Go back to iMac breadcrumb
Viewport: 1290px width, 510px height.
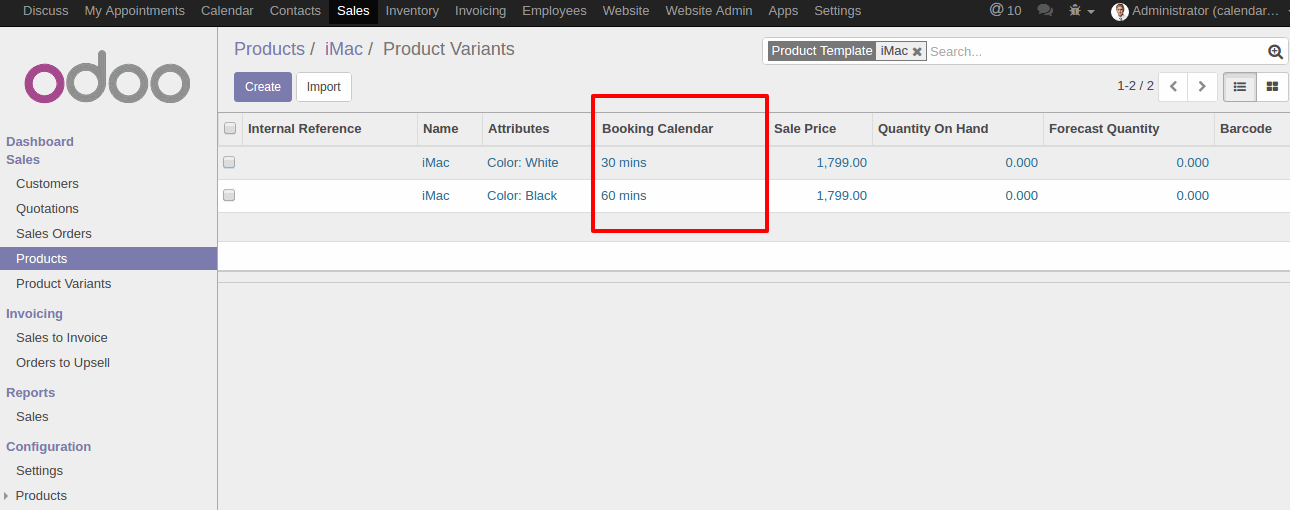coord(344,49)
